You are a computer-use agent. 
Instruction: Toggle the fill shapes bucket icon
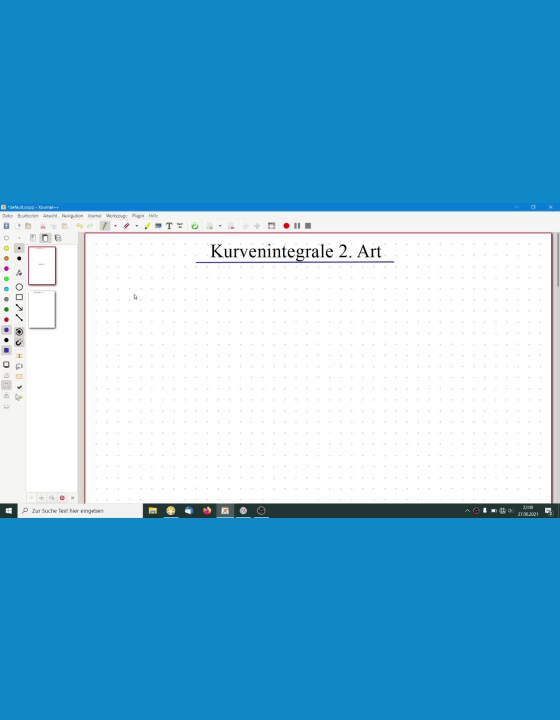click(x=19, y=273)
